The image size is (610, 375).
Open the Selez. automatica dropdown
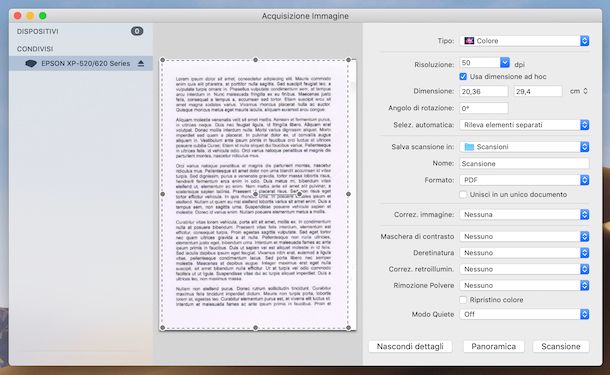[524, 125]
